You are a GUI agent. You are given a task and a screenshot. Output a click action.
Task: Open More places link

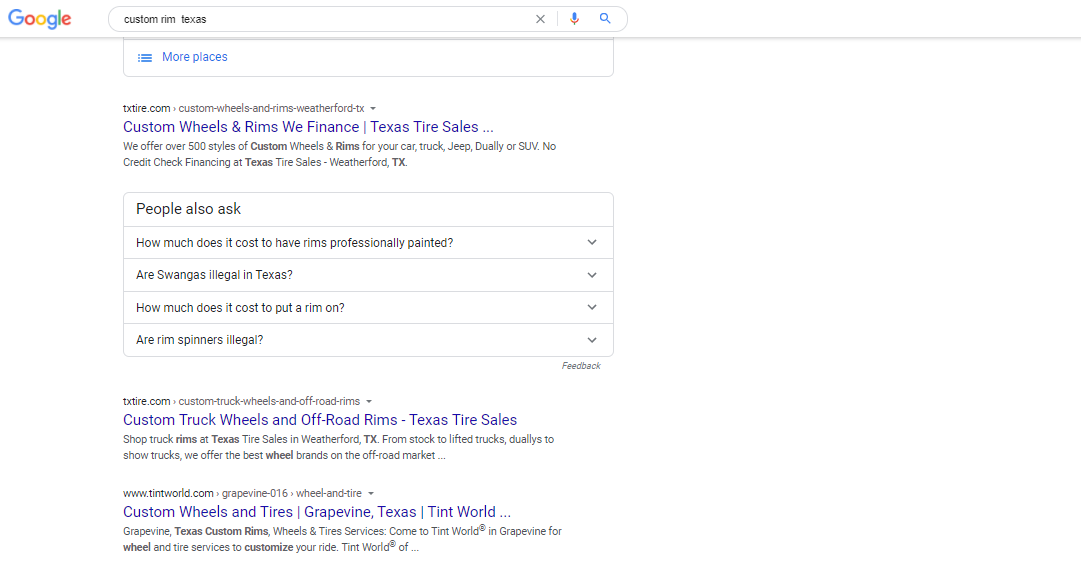click(194, 57)
